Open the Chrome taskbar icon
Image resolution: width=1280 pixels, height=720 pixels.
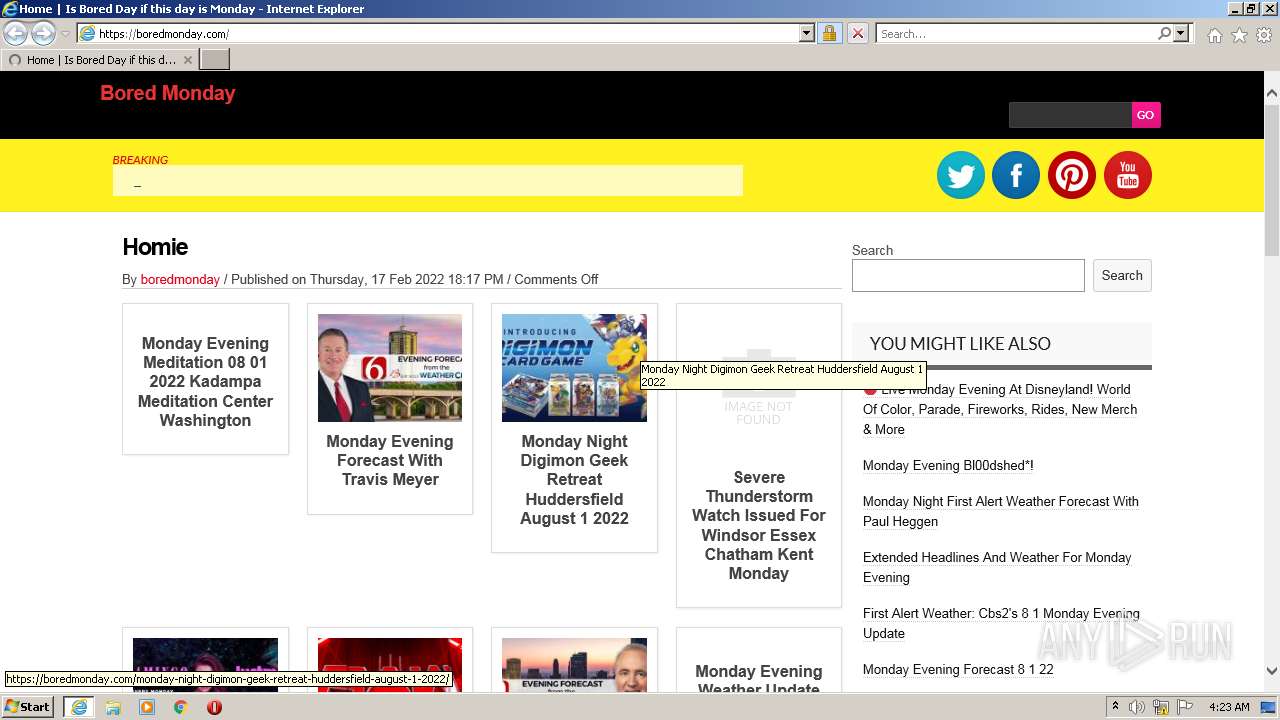[x=180, y=707]
